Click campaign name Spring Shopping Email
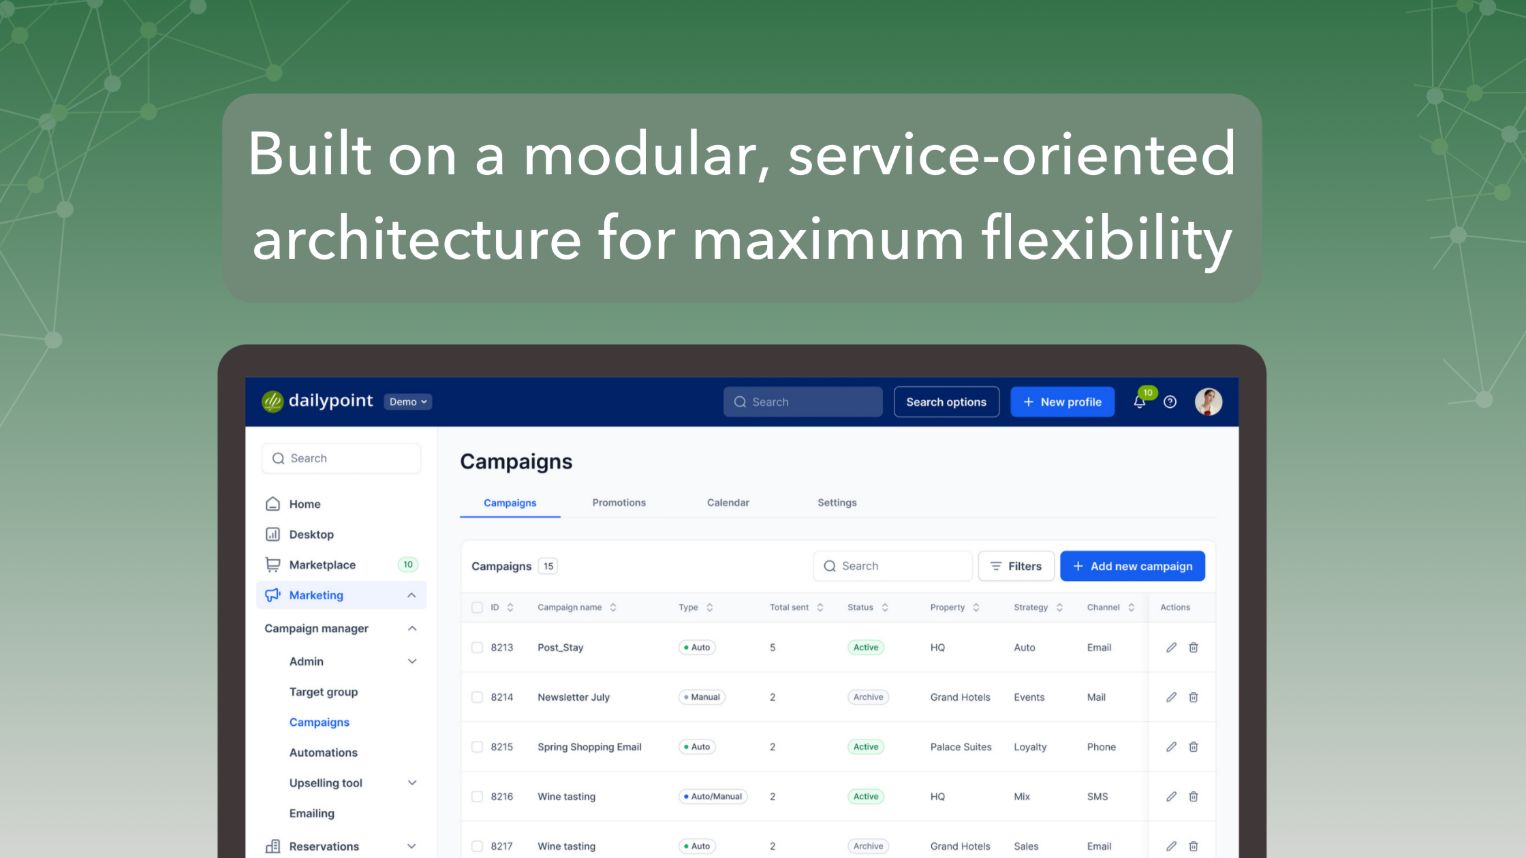Viewport: 1526px width, 858px height. click(x=590, y=747)
